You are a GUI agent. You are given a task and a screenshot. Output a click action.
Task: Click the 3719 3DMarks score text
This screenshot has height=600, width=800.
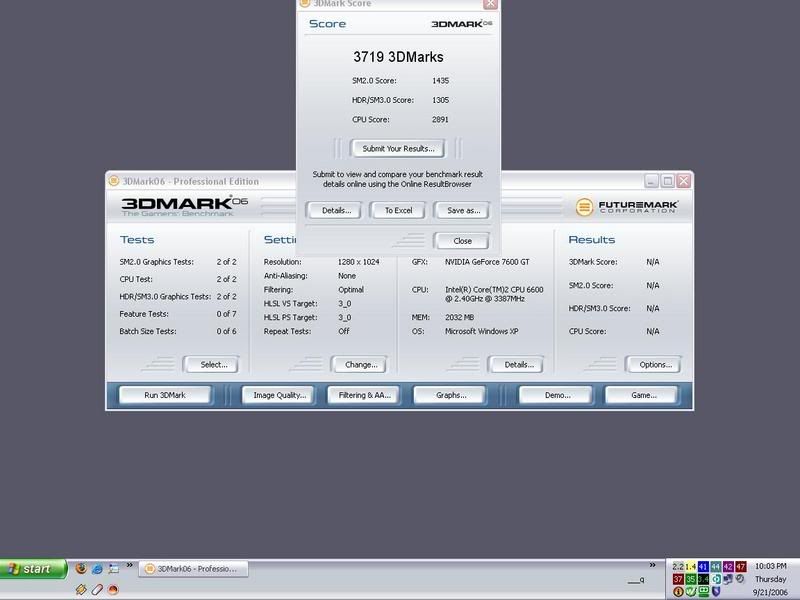(398, 57)
